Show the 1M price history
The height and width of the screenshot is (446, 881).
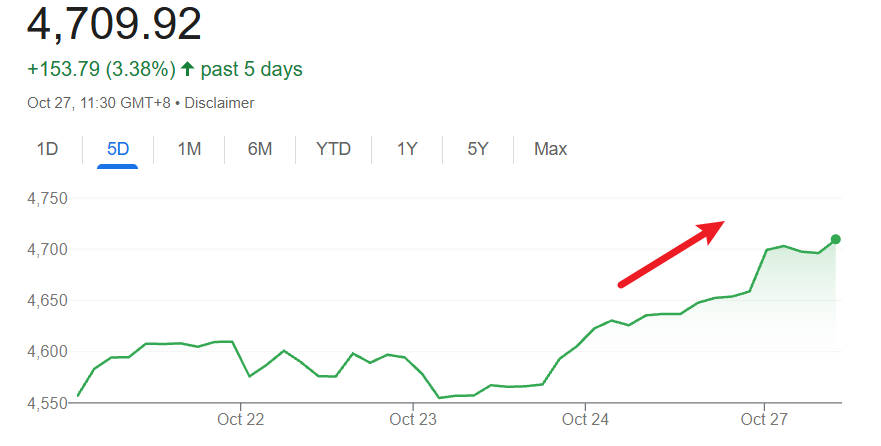(x=189, y=149)
